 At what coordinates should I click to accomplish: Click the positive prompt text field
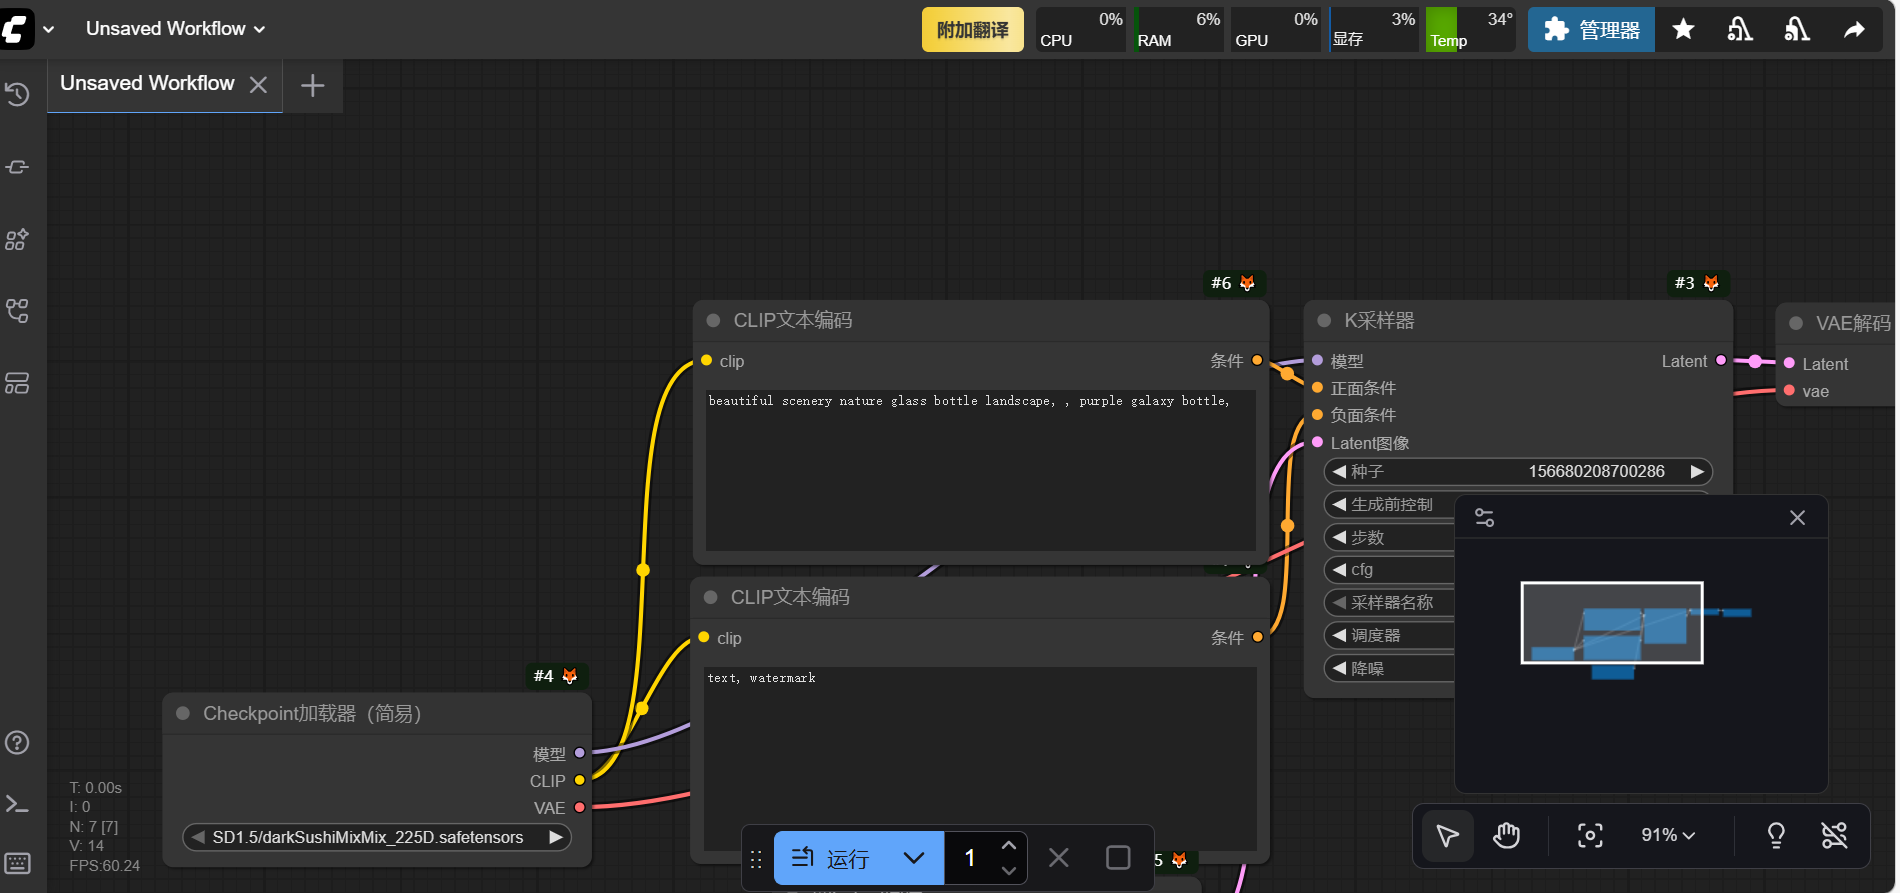click(980, 470)
